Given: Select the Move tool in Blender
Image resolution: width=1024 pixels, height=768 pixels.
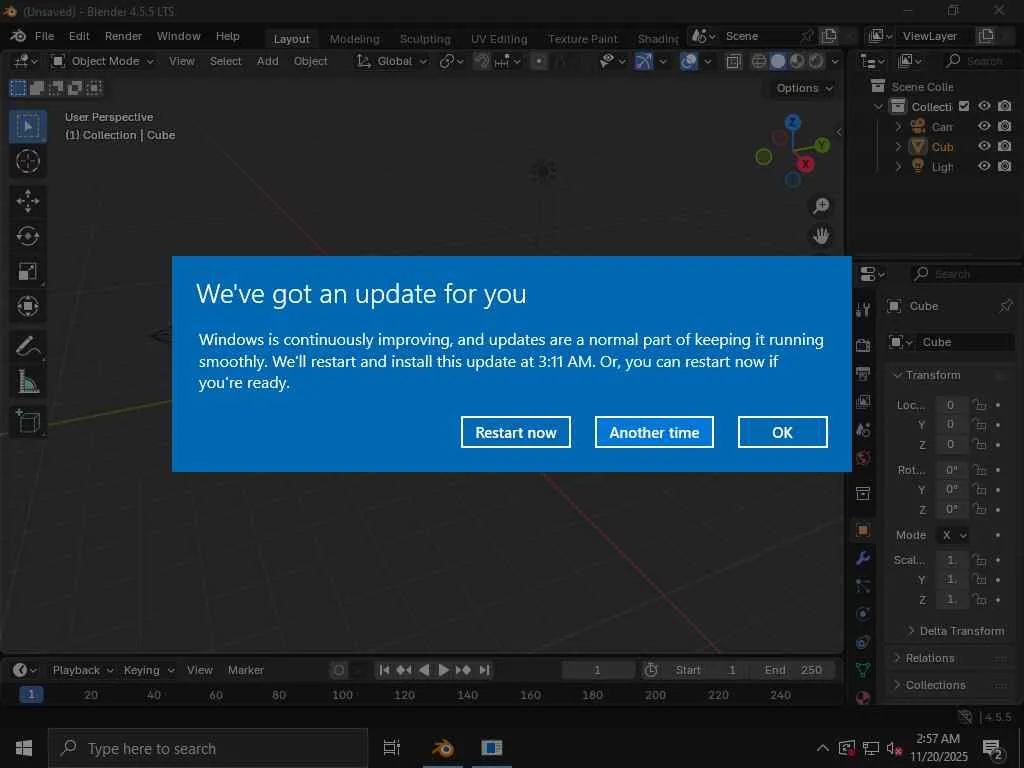Looking at the screenshot, I should [27, 201].
